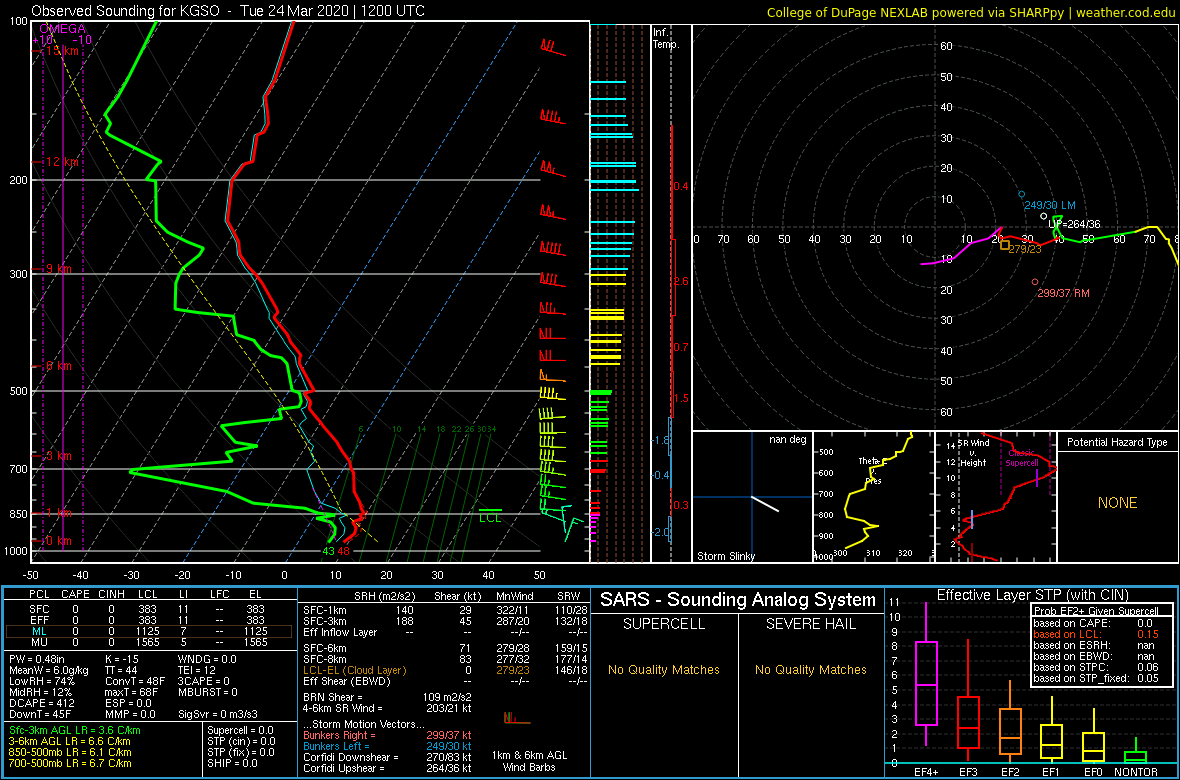
Task: Select the magenta 'OMEGA' label
Action: click(x=62, y=29)
